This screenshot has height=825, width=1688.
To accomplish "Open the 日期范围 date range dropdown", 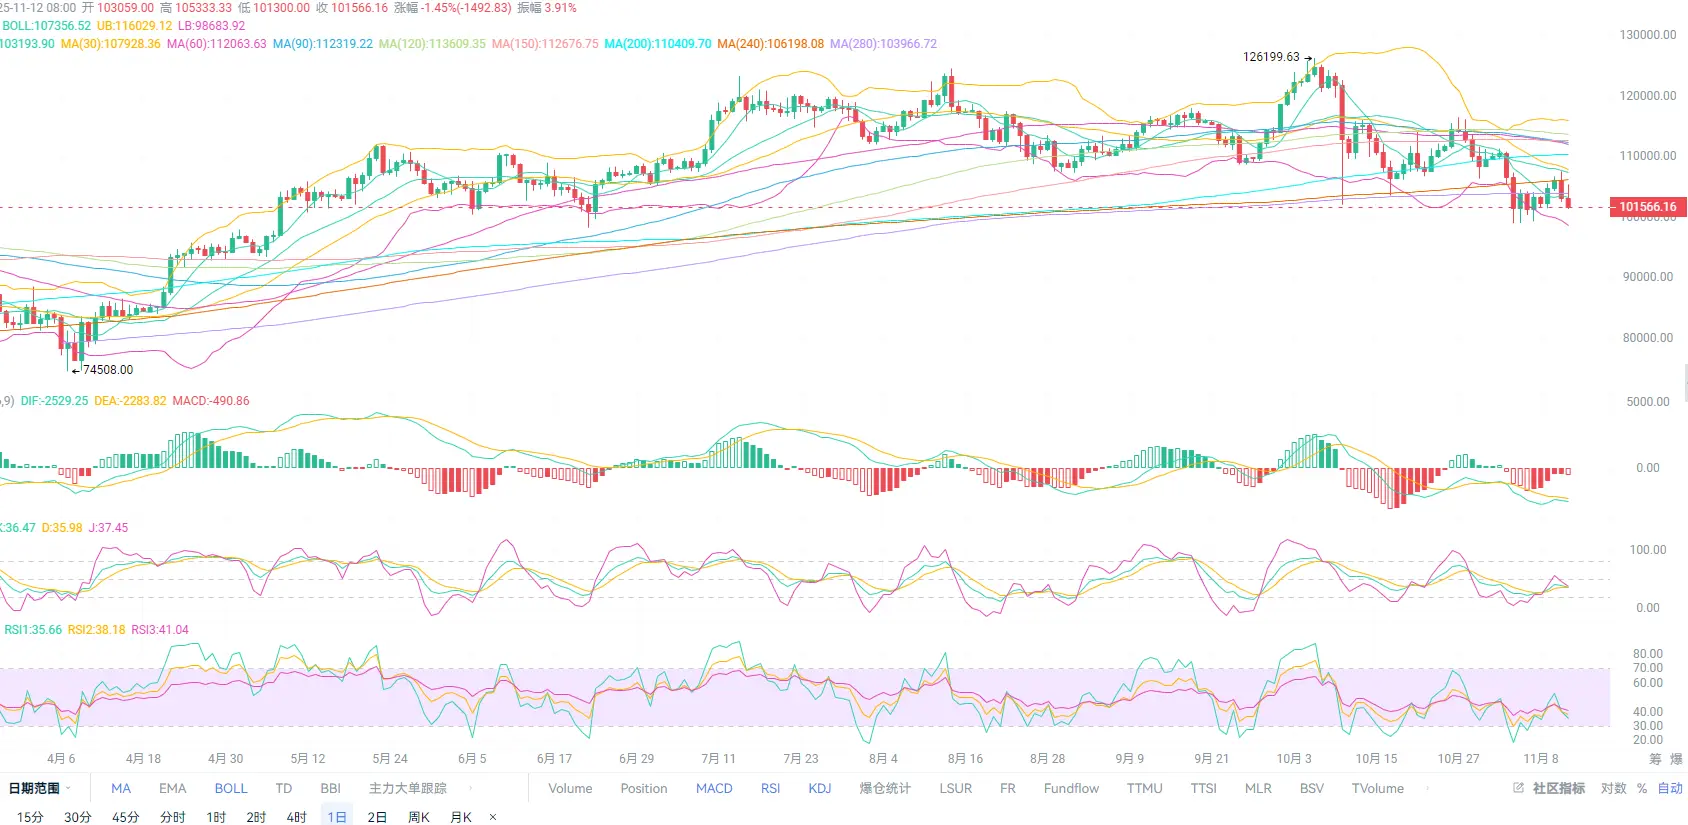I will coord(40,788).
